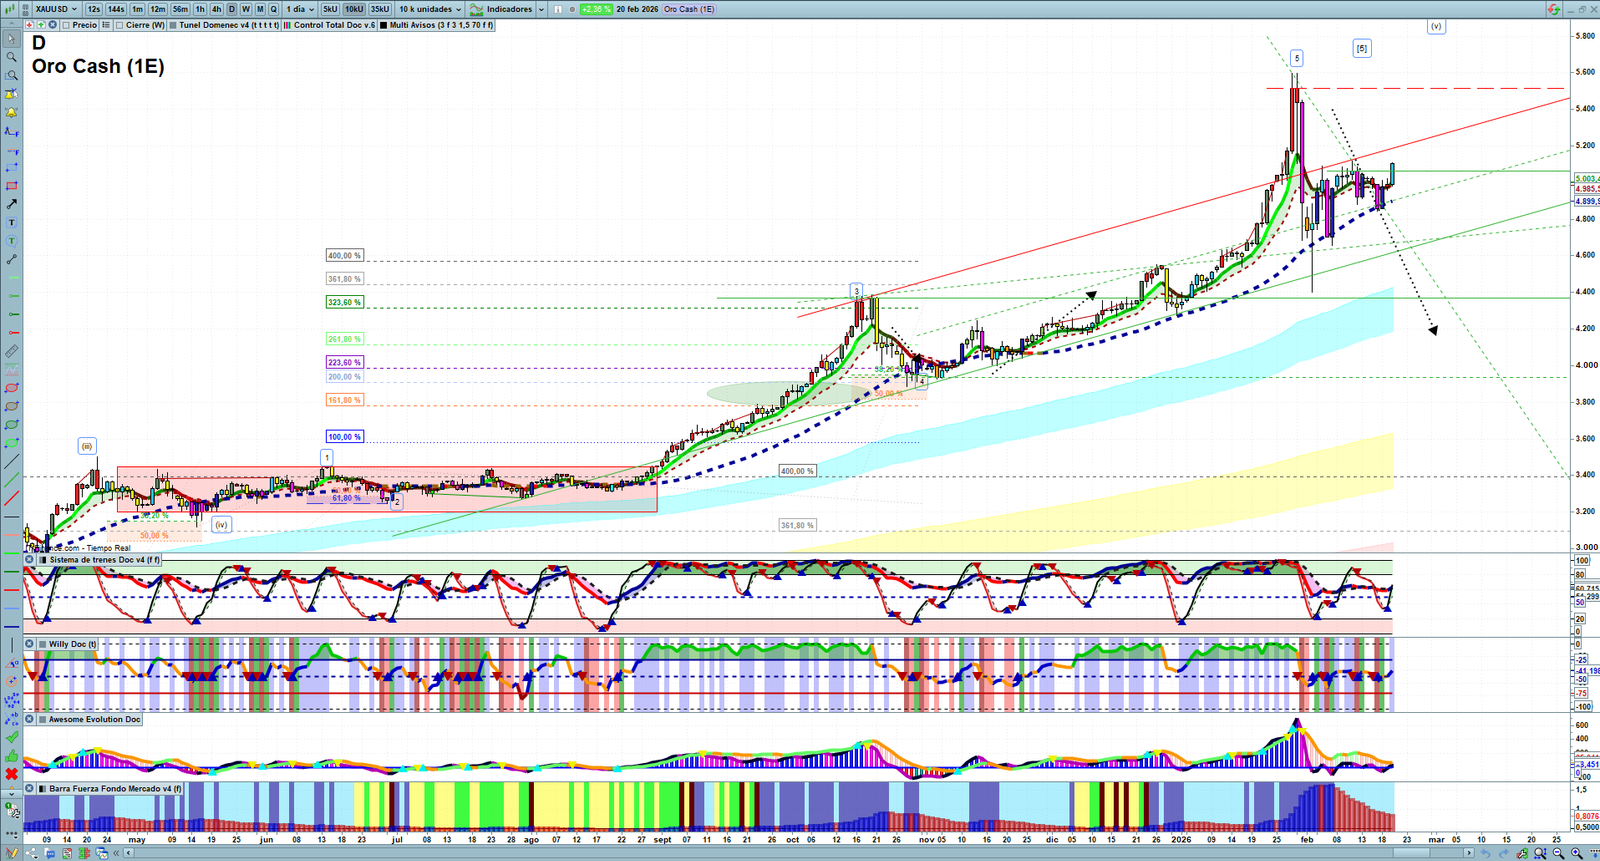
Task: Toggle the Precio checkbox
Action: pos(66,25)
